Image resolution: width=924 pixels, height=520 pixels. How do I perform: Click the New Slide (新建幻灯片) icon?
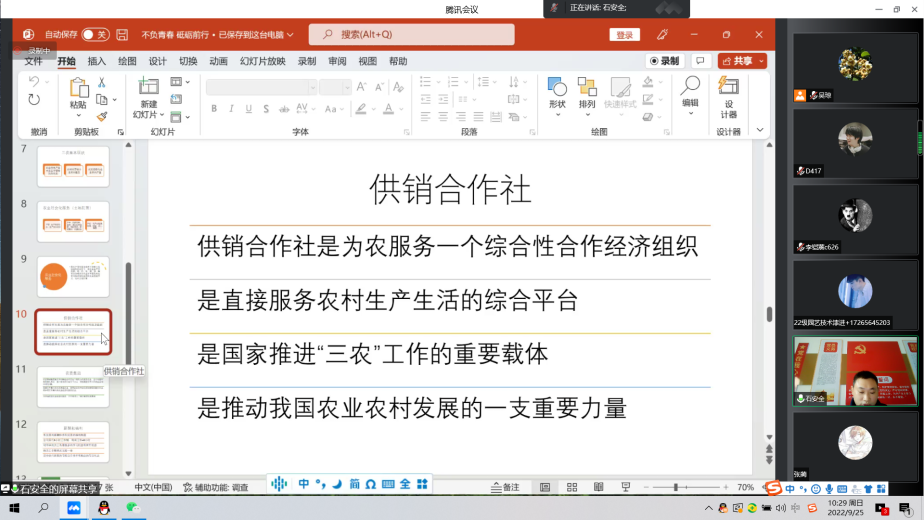coord(148,88)
